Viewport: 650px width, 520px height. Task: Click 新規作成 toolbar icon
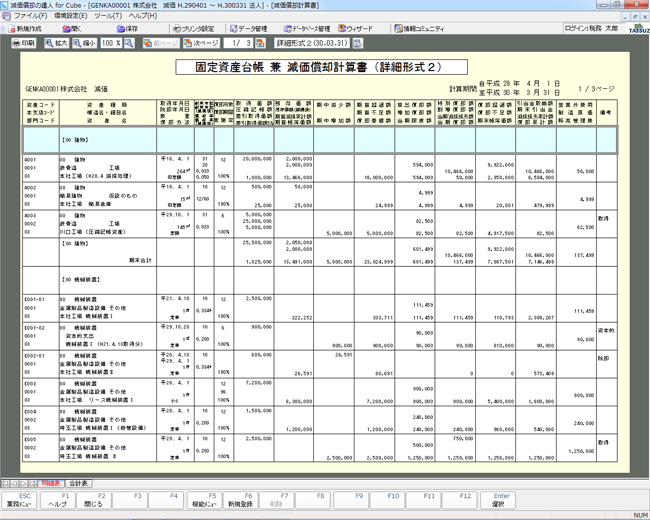click(25, 29)
